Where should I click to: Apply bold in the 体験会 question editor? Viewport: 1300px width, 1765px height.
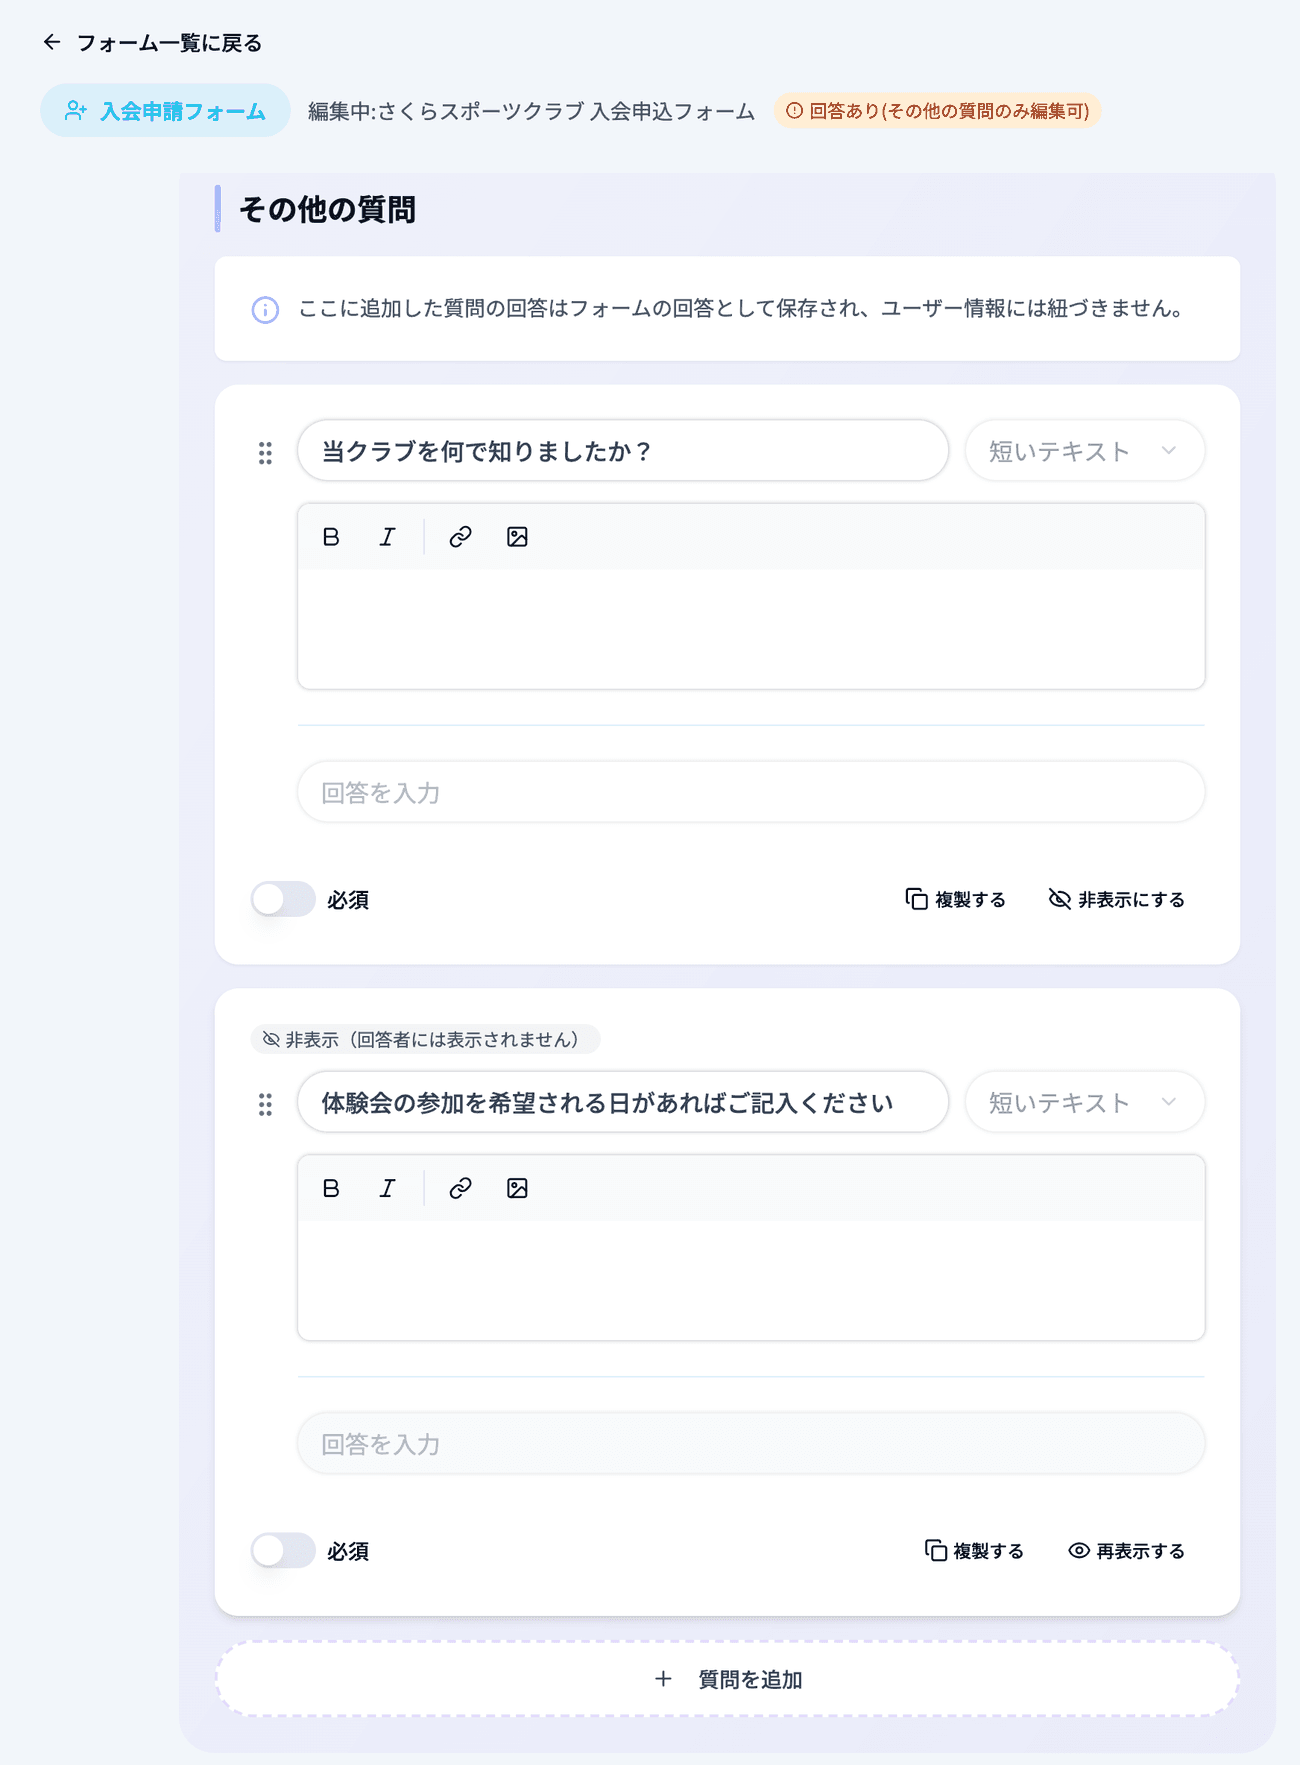pos(331,1188)
